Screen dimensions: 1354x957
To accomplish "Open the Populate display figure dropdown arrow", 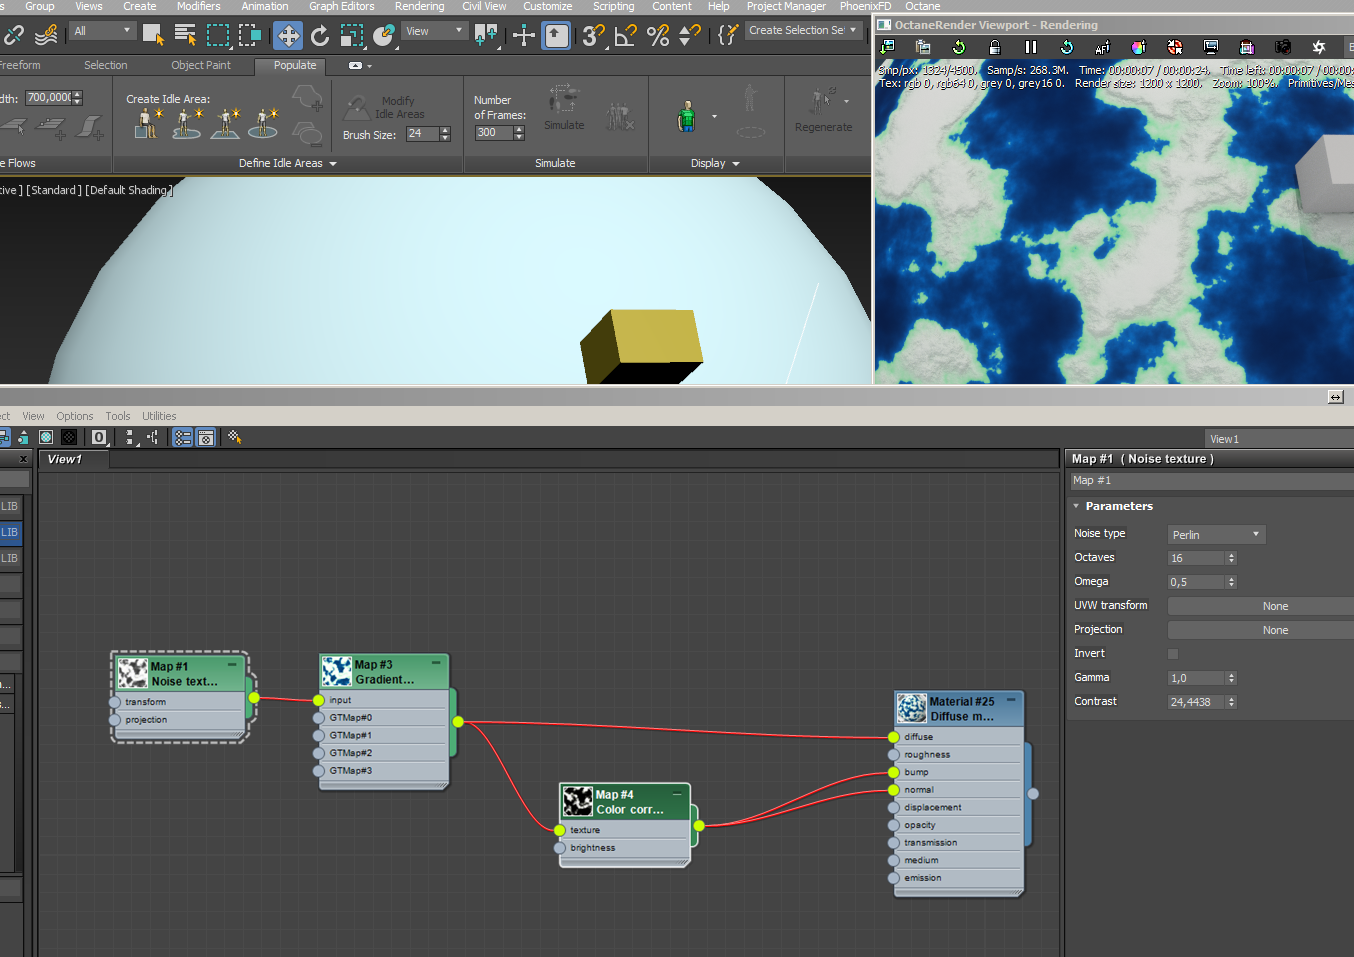I will 714,117.
